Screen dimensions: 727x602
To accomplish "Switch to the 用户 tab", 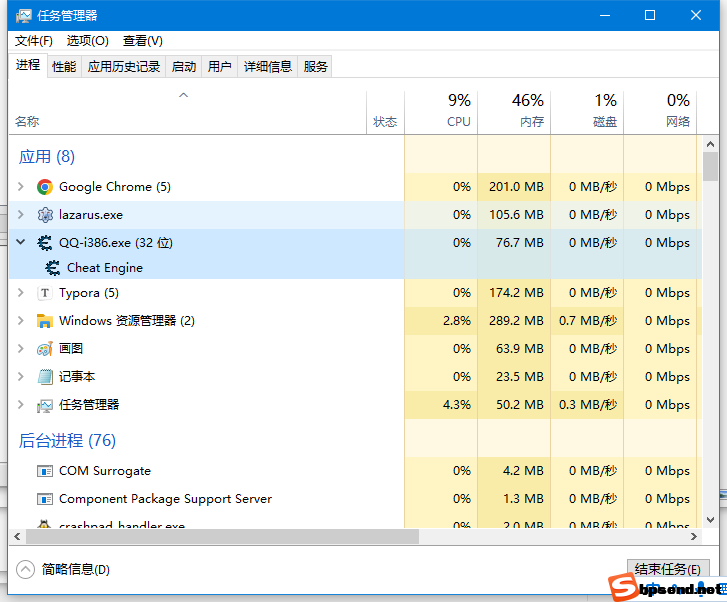I will click(219, 67).
